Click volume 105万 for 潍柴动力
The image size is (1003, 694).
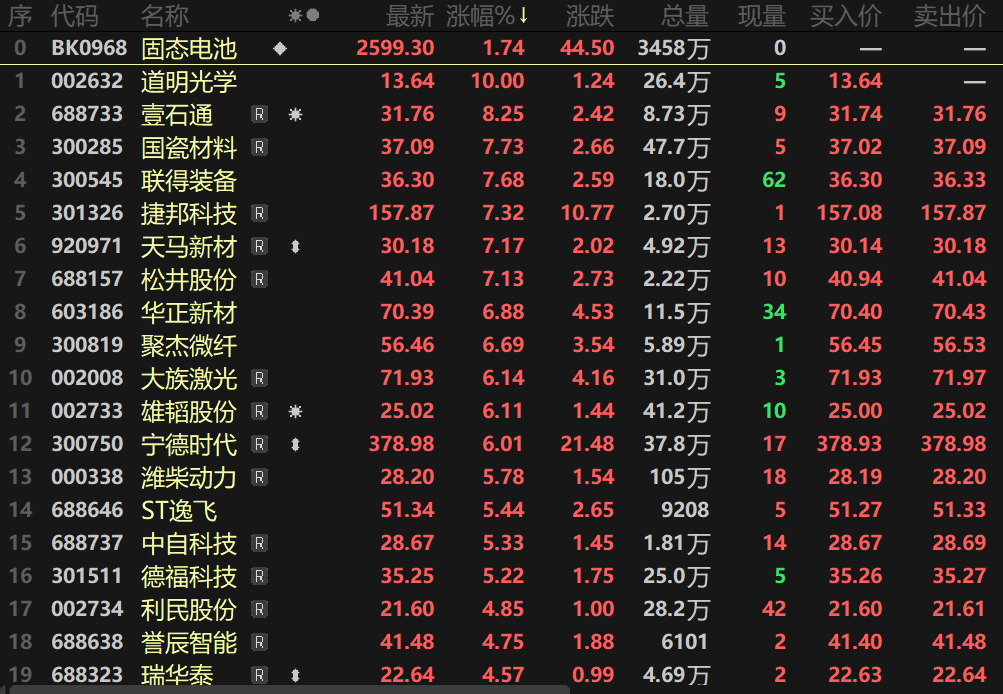click(x=679, y=477)
